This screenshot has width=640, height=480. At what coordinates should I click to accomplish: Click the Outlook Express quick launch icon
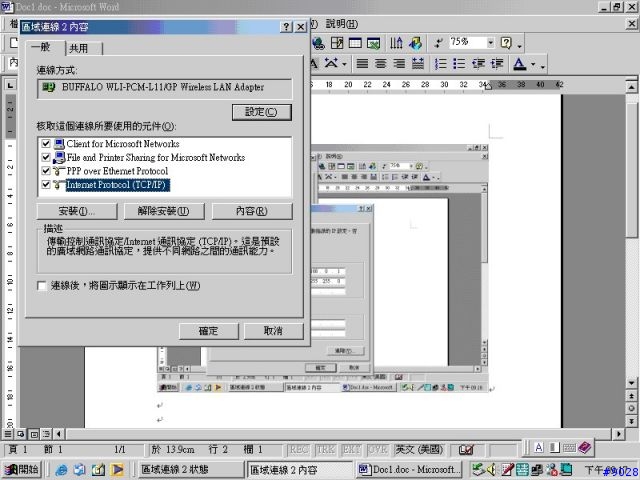click(x=80, y=469)
